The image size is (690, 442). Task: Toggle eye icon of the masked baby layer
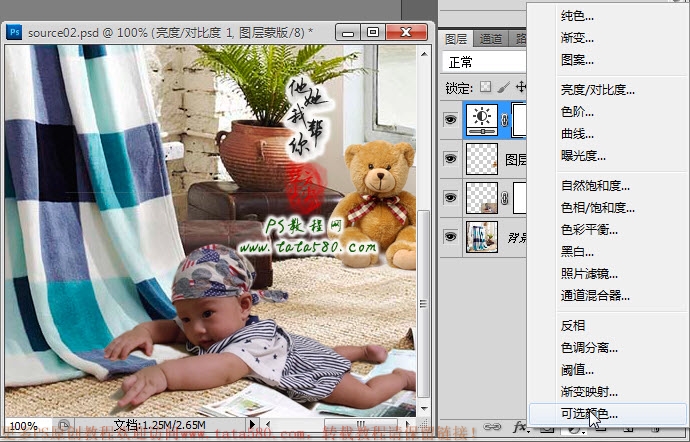pyautogui.click(x=450, y=198)
